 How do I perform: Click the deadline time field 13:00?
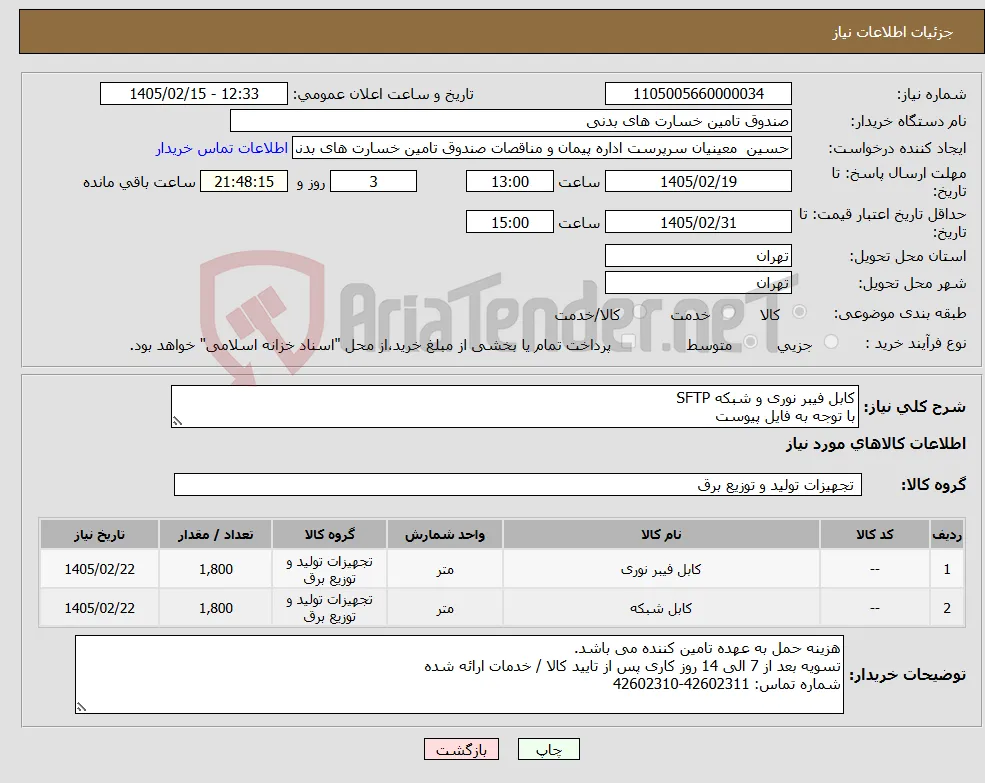[x=509, y=182]
